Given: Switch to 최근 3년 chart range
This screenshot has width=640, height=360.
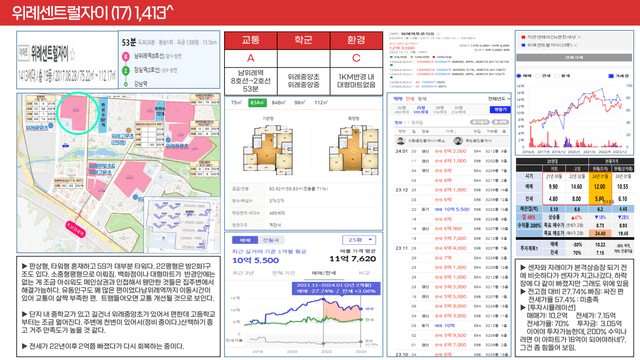Looking at the screenshot, I should [x=243, y=273].
